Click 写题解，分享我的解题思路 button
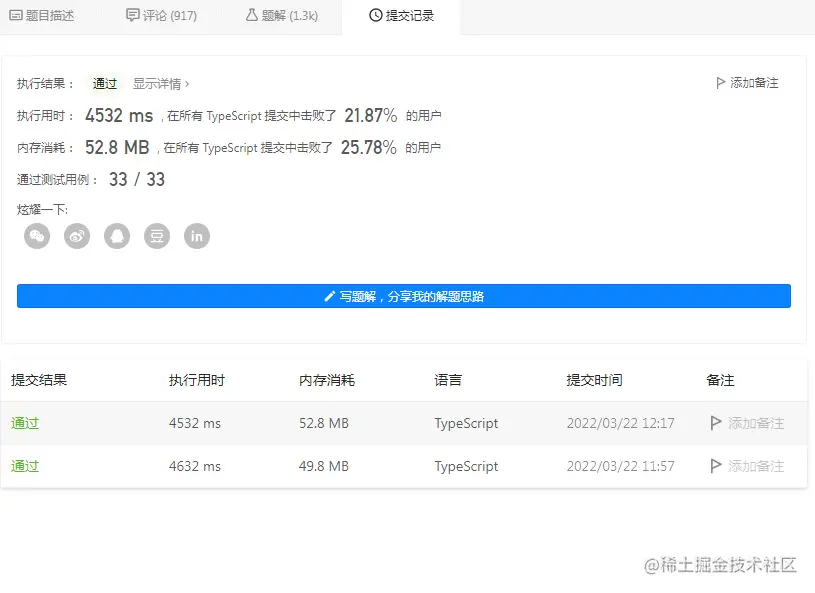 [x=404, y=296]
